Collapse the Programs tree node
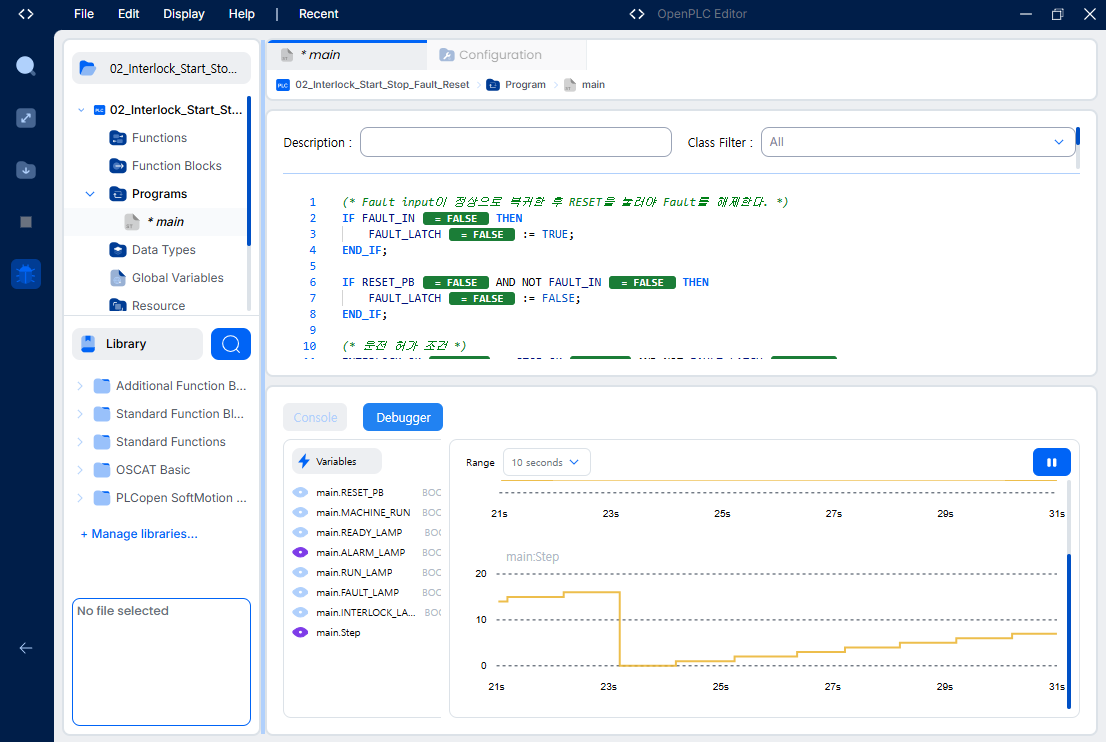This screenshot has height=742, width=1106. click(90, 194)
